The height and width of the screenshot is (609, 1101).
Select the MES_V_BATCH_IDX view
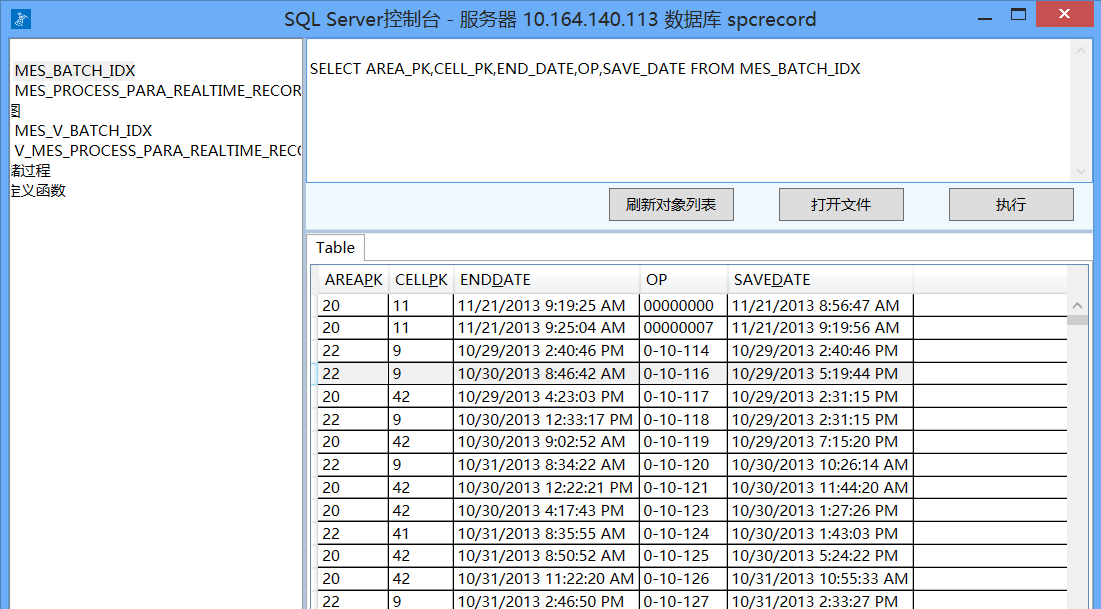[84, 131]
